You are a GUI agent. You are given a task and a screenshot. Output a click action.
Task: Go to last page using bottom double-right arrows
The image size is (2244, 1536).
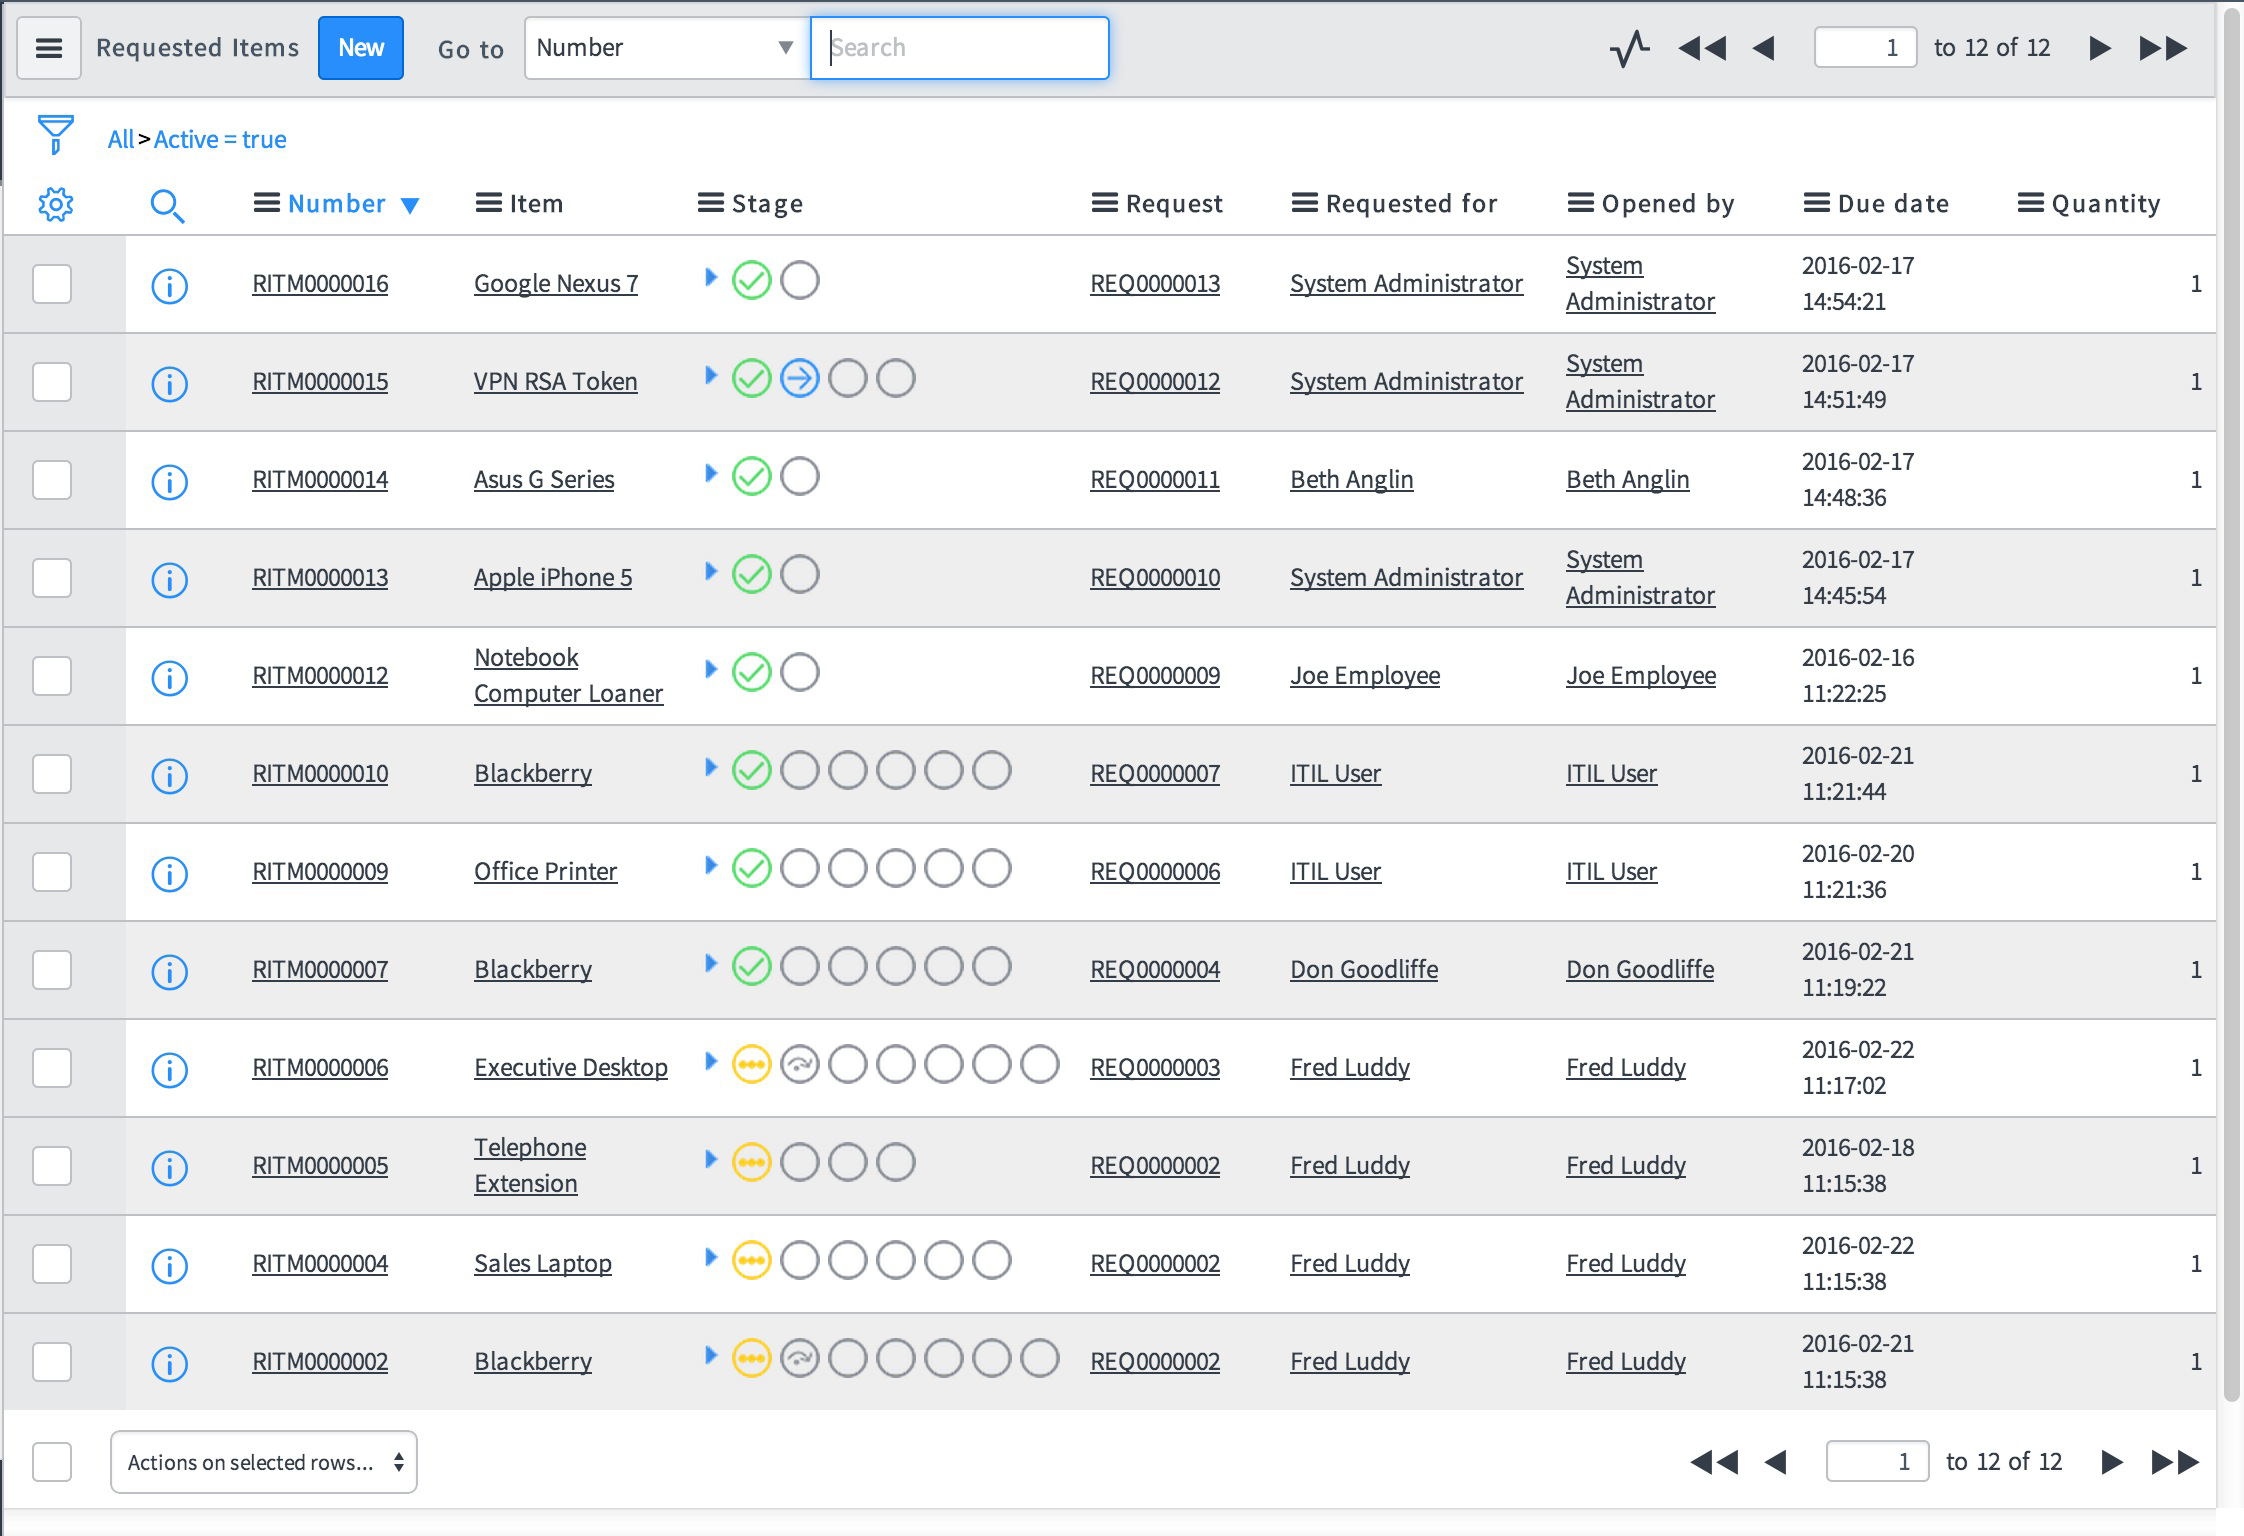(x=2175, y=1462)
